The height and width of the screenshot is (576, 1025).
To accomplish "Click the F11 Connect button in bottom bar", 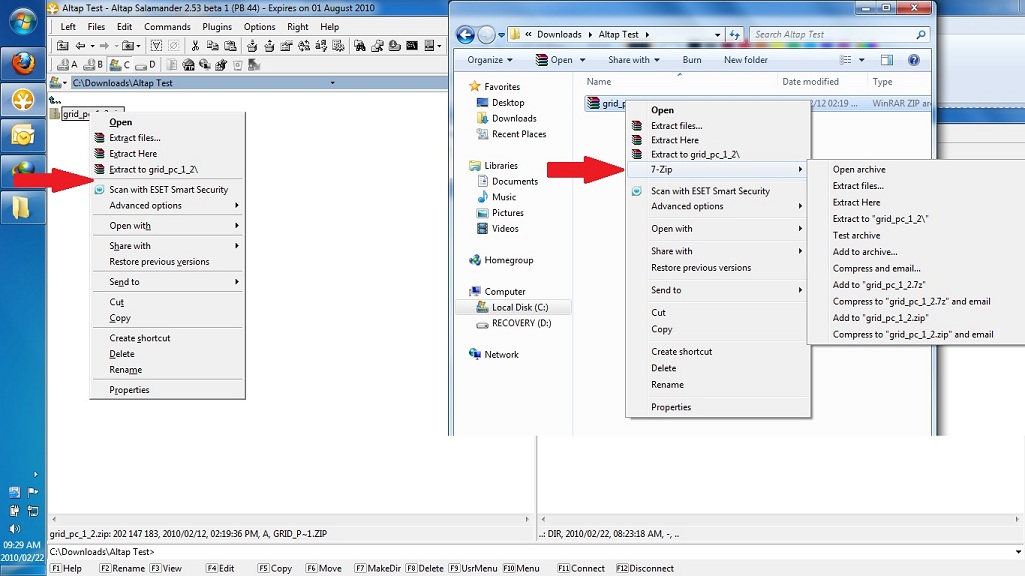I will [581, 568].
